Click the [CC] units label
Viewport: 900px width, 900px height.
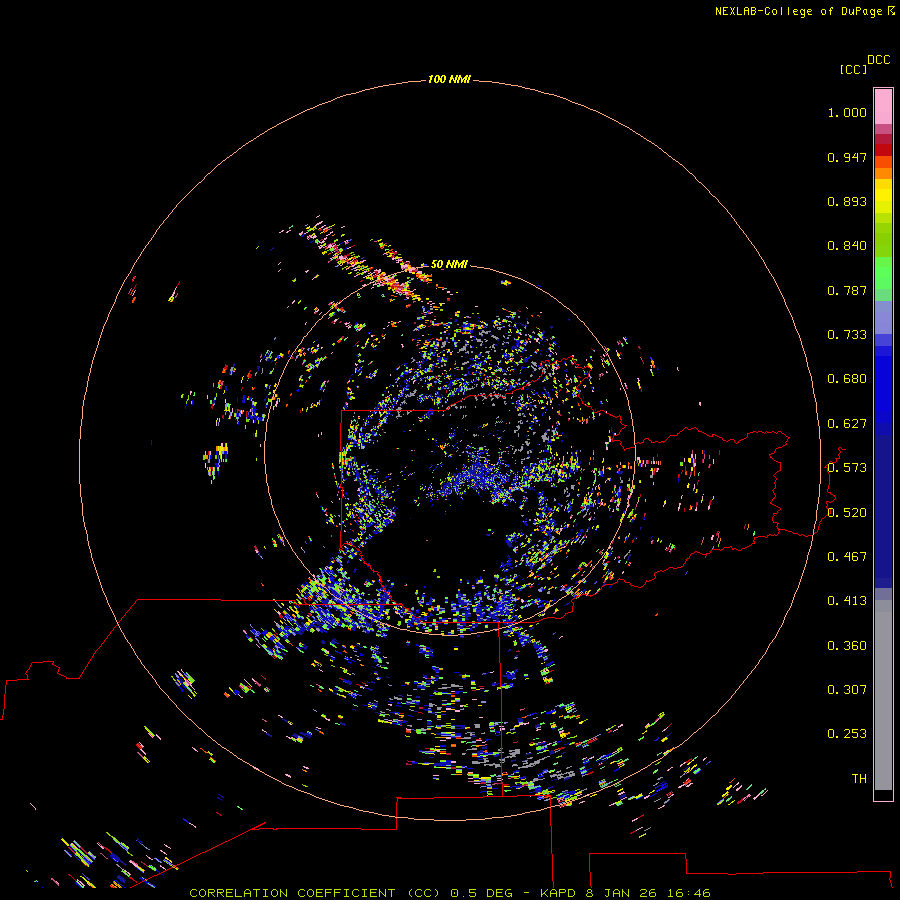(853, 69)
